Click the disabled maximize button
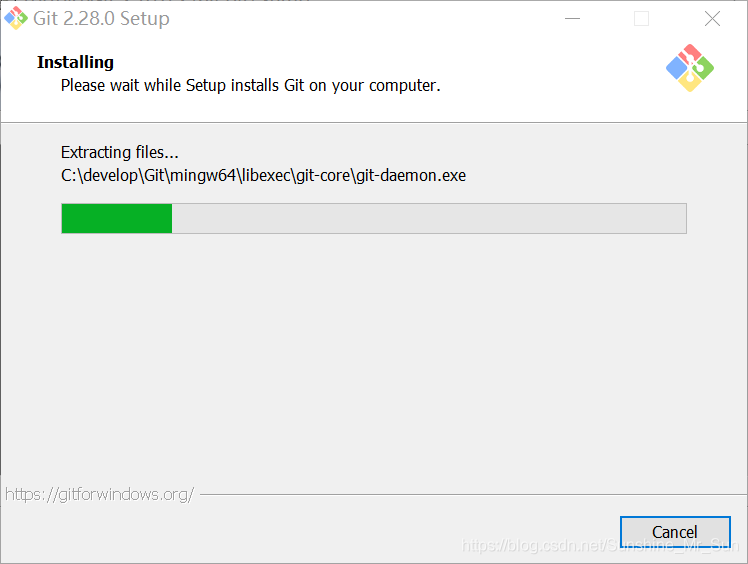 642,19
